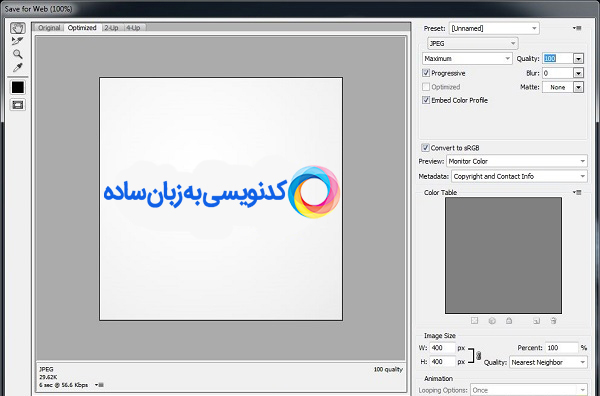Viewport: 600px width, 396px height.
Task: Open the Quality slider arrow
Action: pyautogui.click(x=578, y=59)
